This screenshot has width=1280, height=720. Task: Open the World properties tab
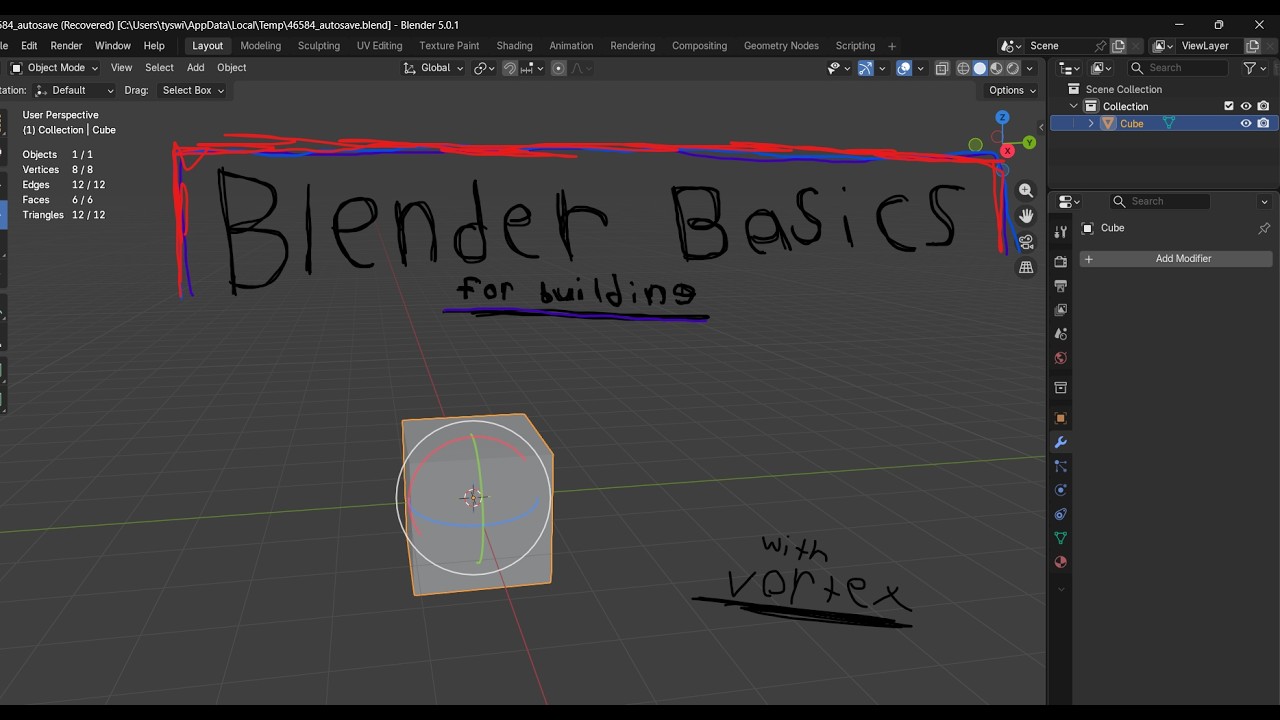[1061, 358]
